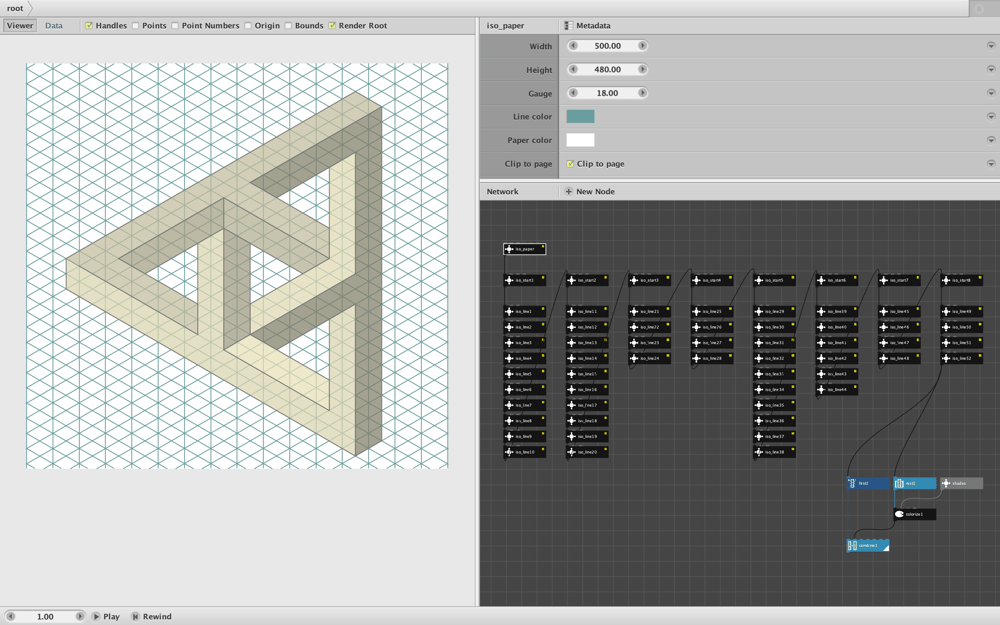Rewind the animation
Viewport: 1000px width, 625px height.
tap(152, 617)
